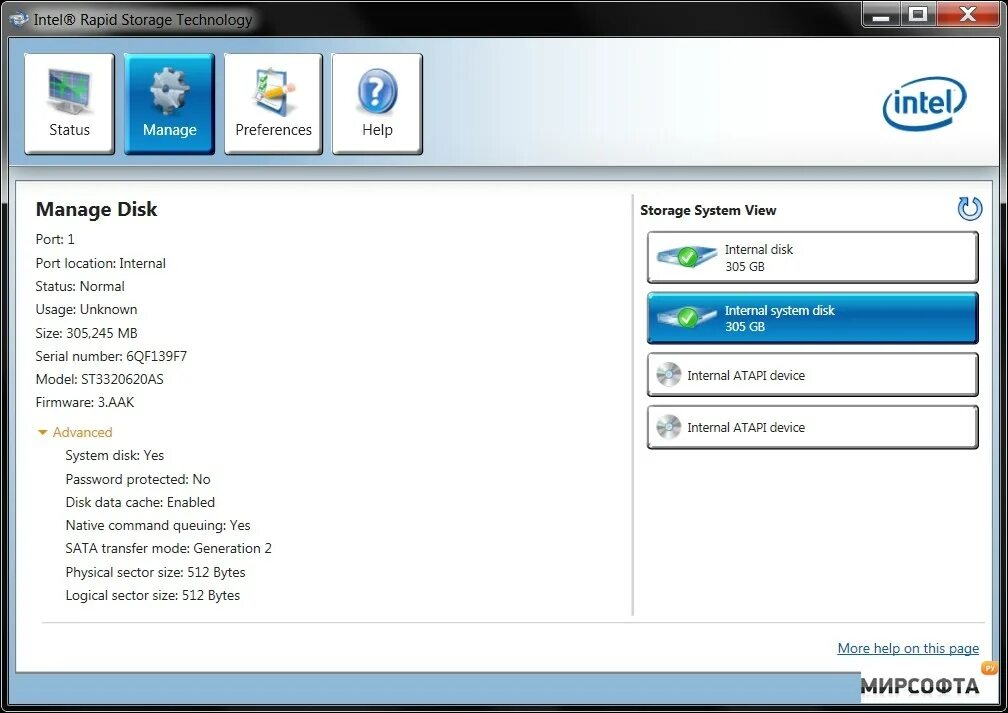Click the Password protected: No text
The width and height of the screenshot is (1008, 713).
pos(138,479)
